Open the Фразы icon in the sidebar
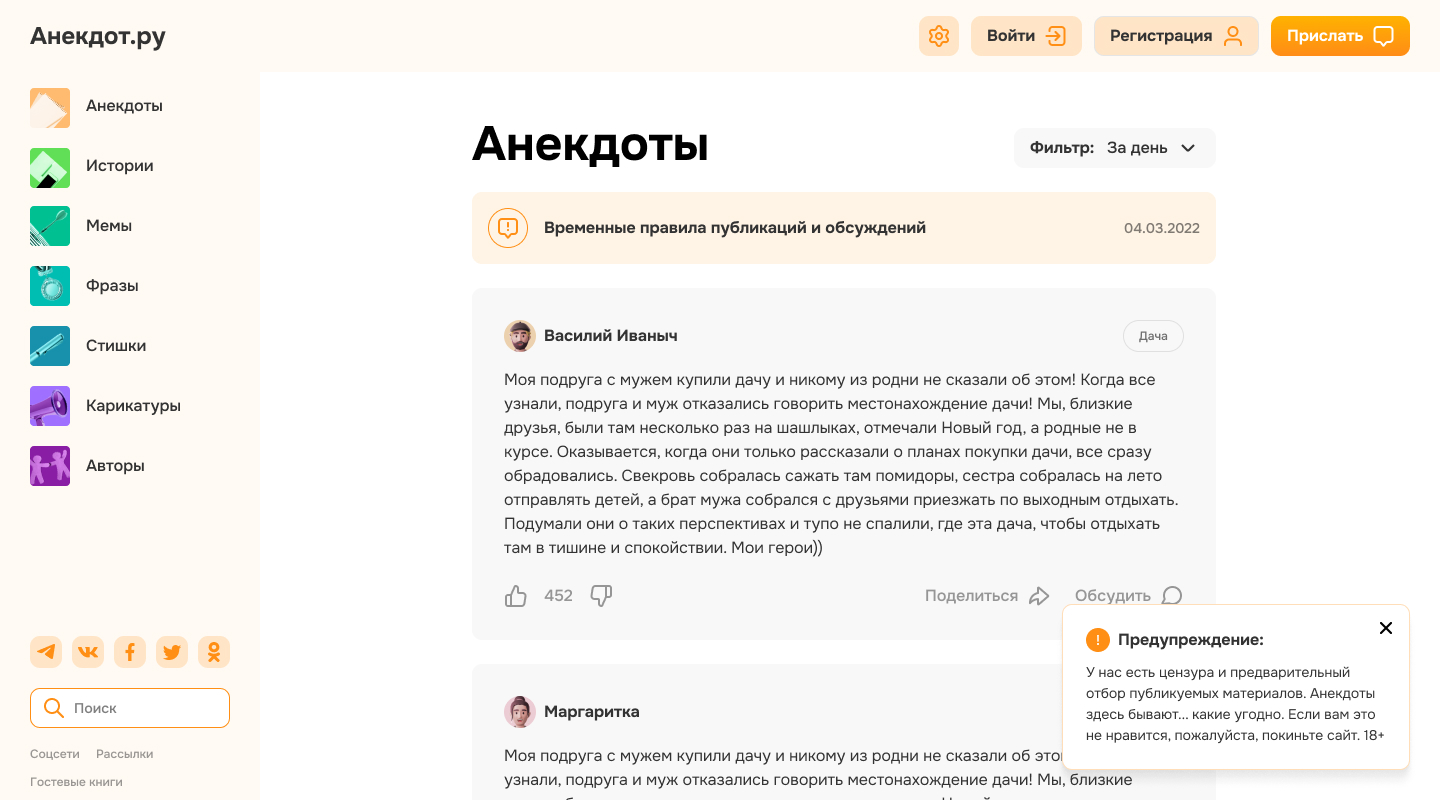1440x800 pixels. point(50,286)
